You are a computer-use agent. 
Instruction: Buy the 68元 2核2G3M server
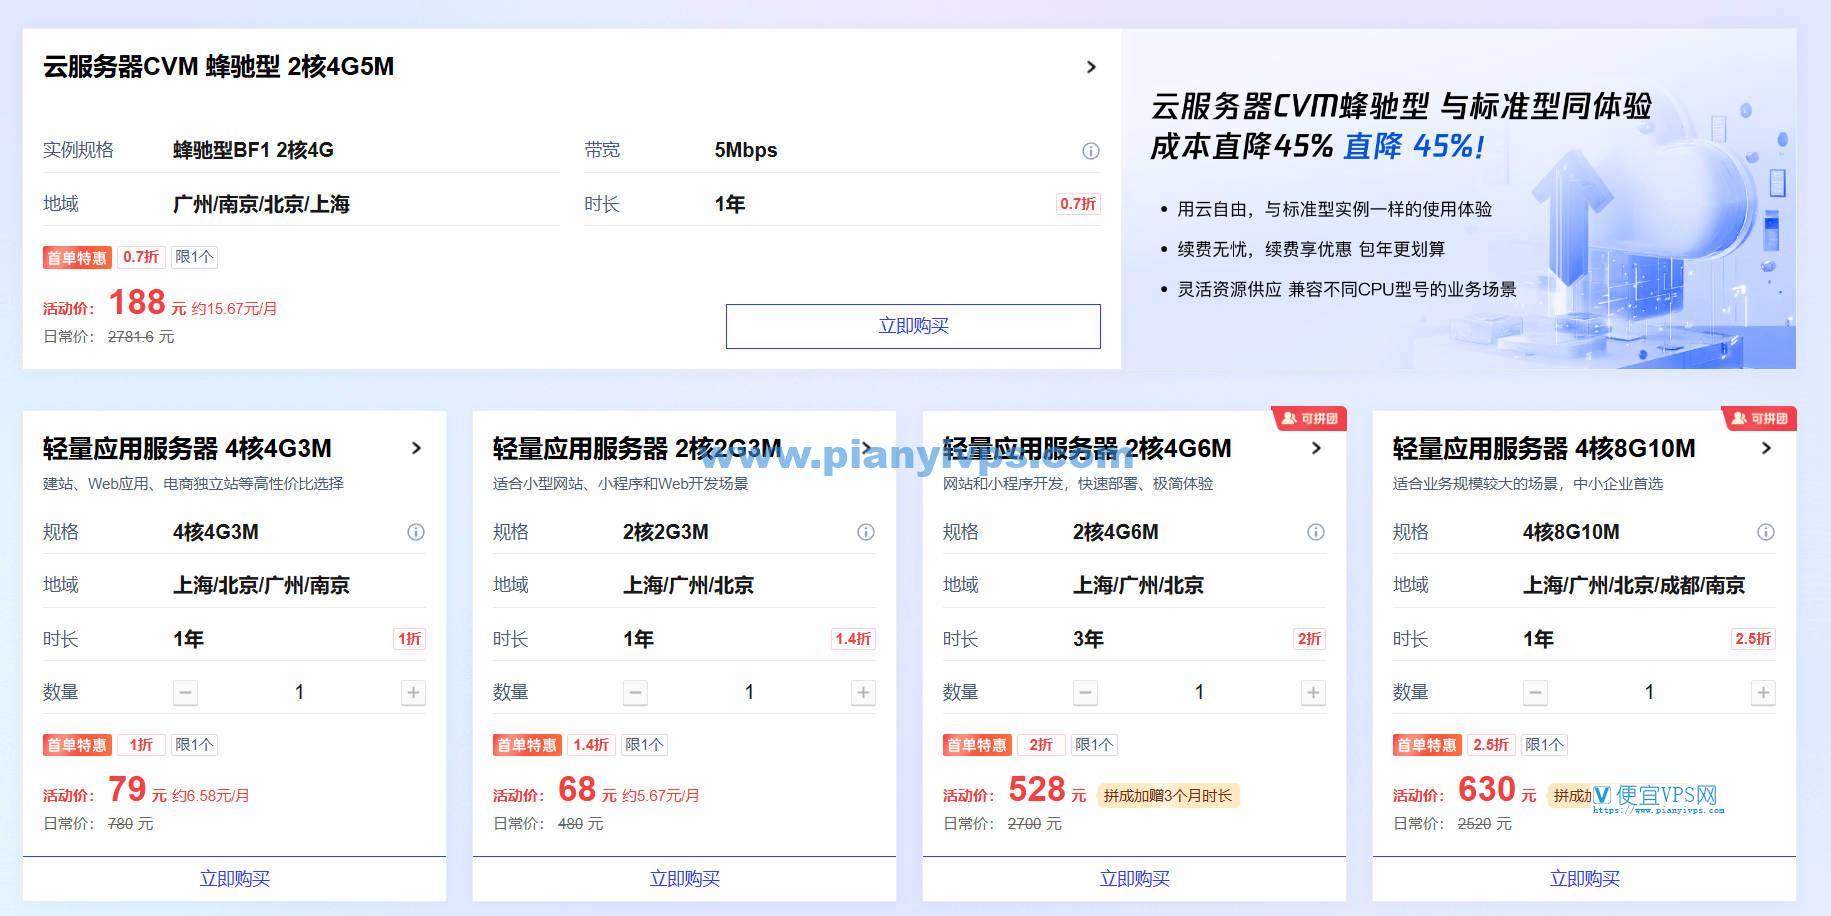(x=684, y=878)
